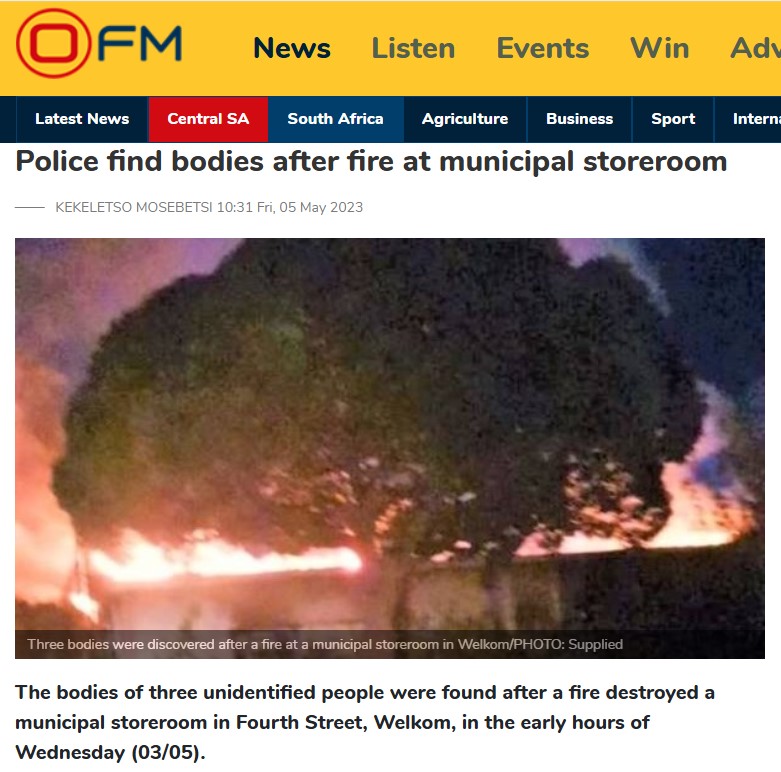Click the article intro paragraph text
781x772 pixels.
[x=365, y=722]
